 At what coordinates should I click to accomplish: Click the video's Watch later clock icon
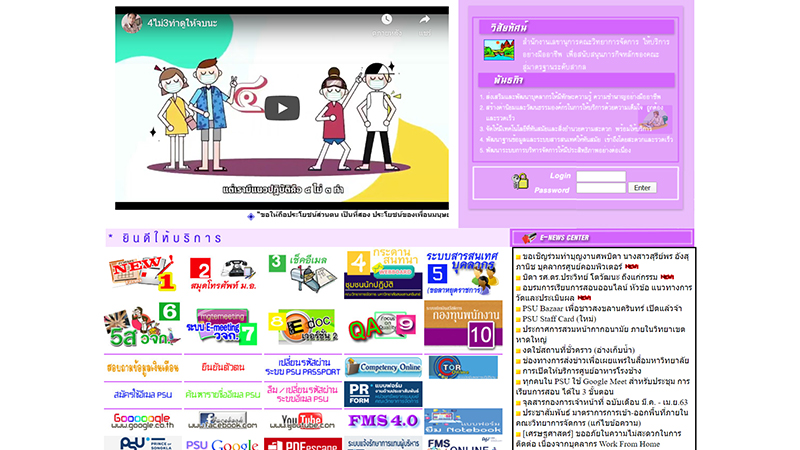(387, 20)
